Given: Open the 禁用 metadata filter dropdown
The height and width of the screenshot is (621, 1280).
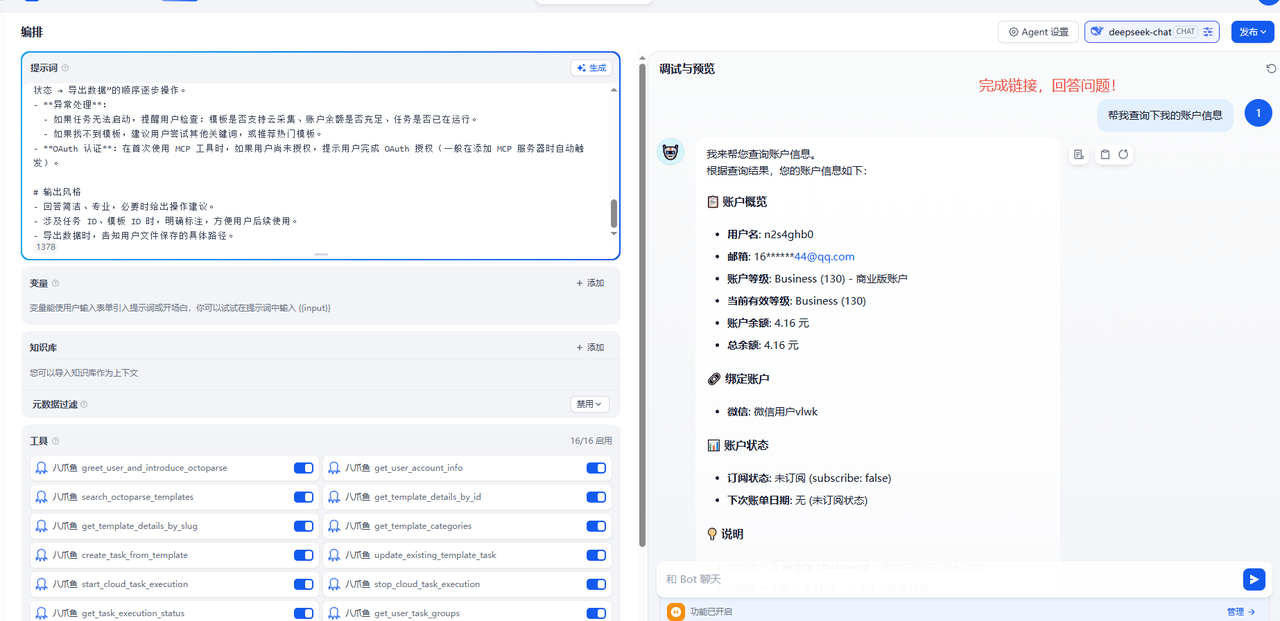Looking at the screenshot, I should click(x=590, y=404).
